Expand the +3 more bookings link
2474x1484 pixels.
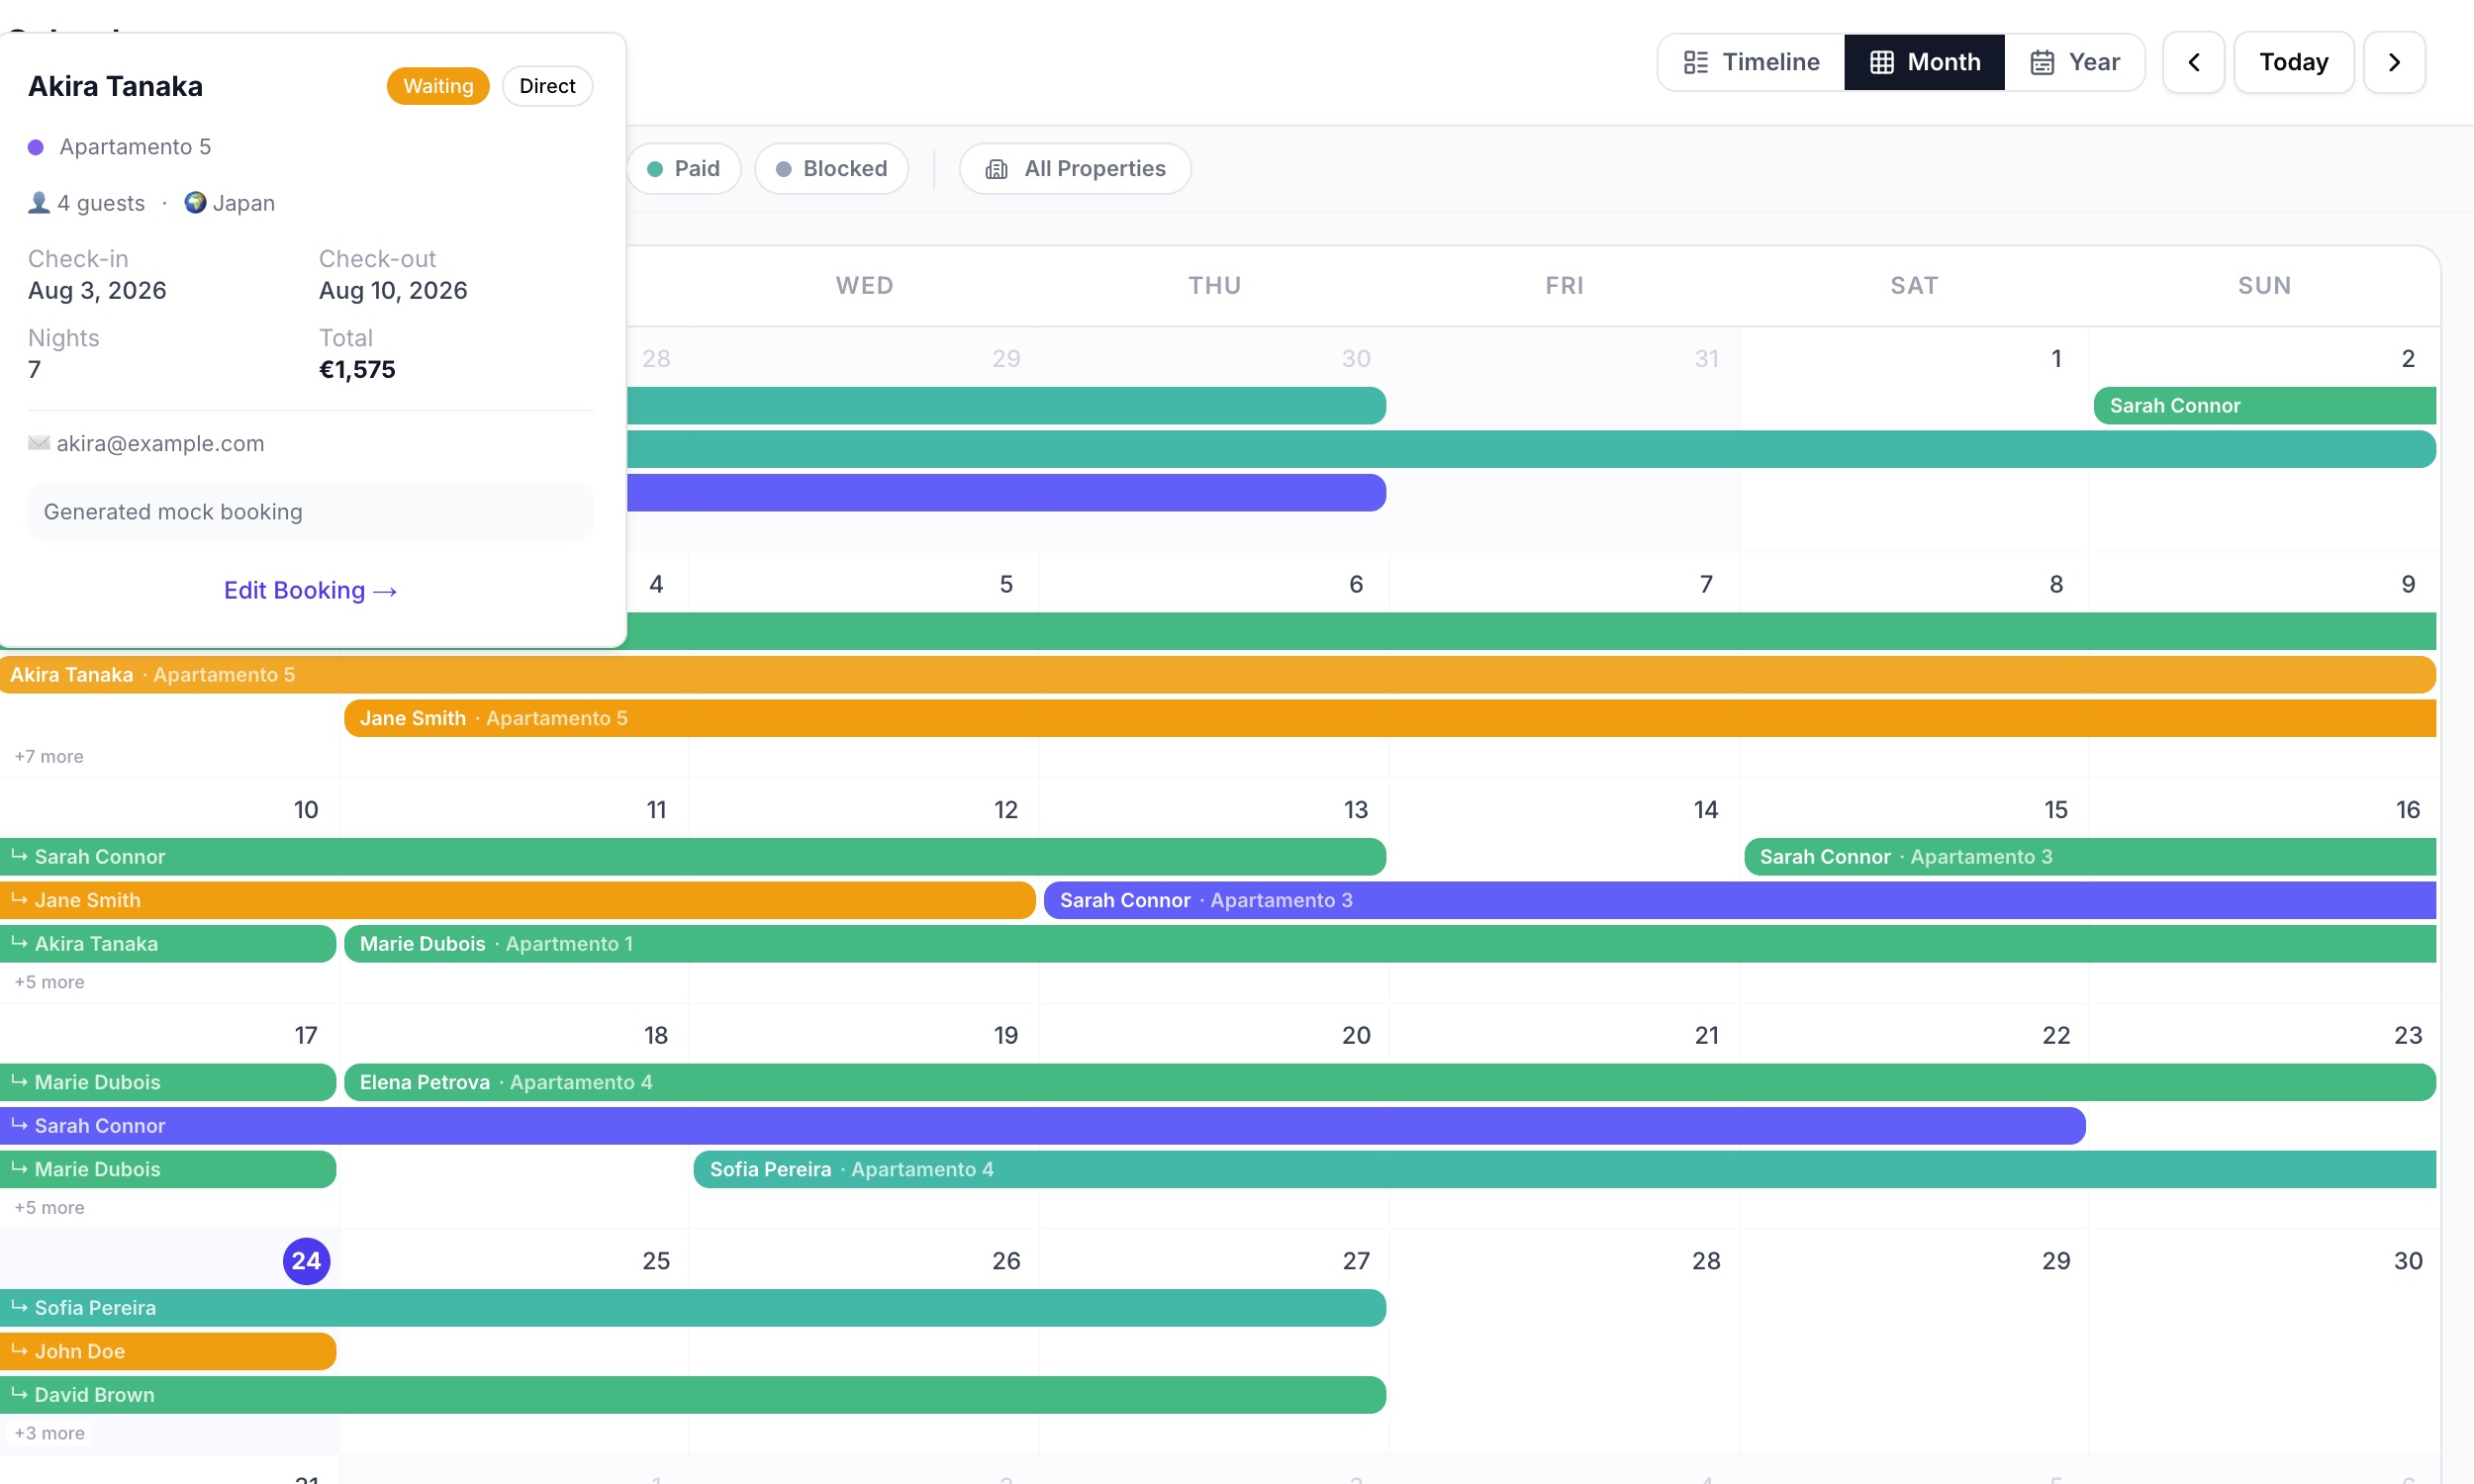49,1433
